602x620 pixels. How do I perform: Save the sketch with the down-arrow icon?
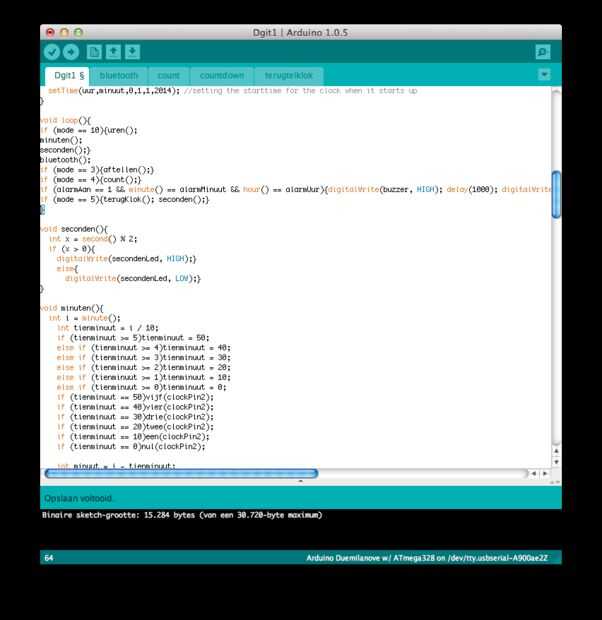pyautogui.click(x=133, y=52)
